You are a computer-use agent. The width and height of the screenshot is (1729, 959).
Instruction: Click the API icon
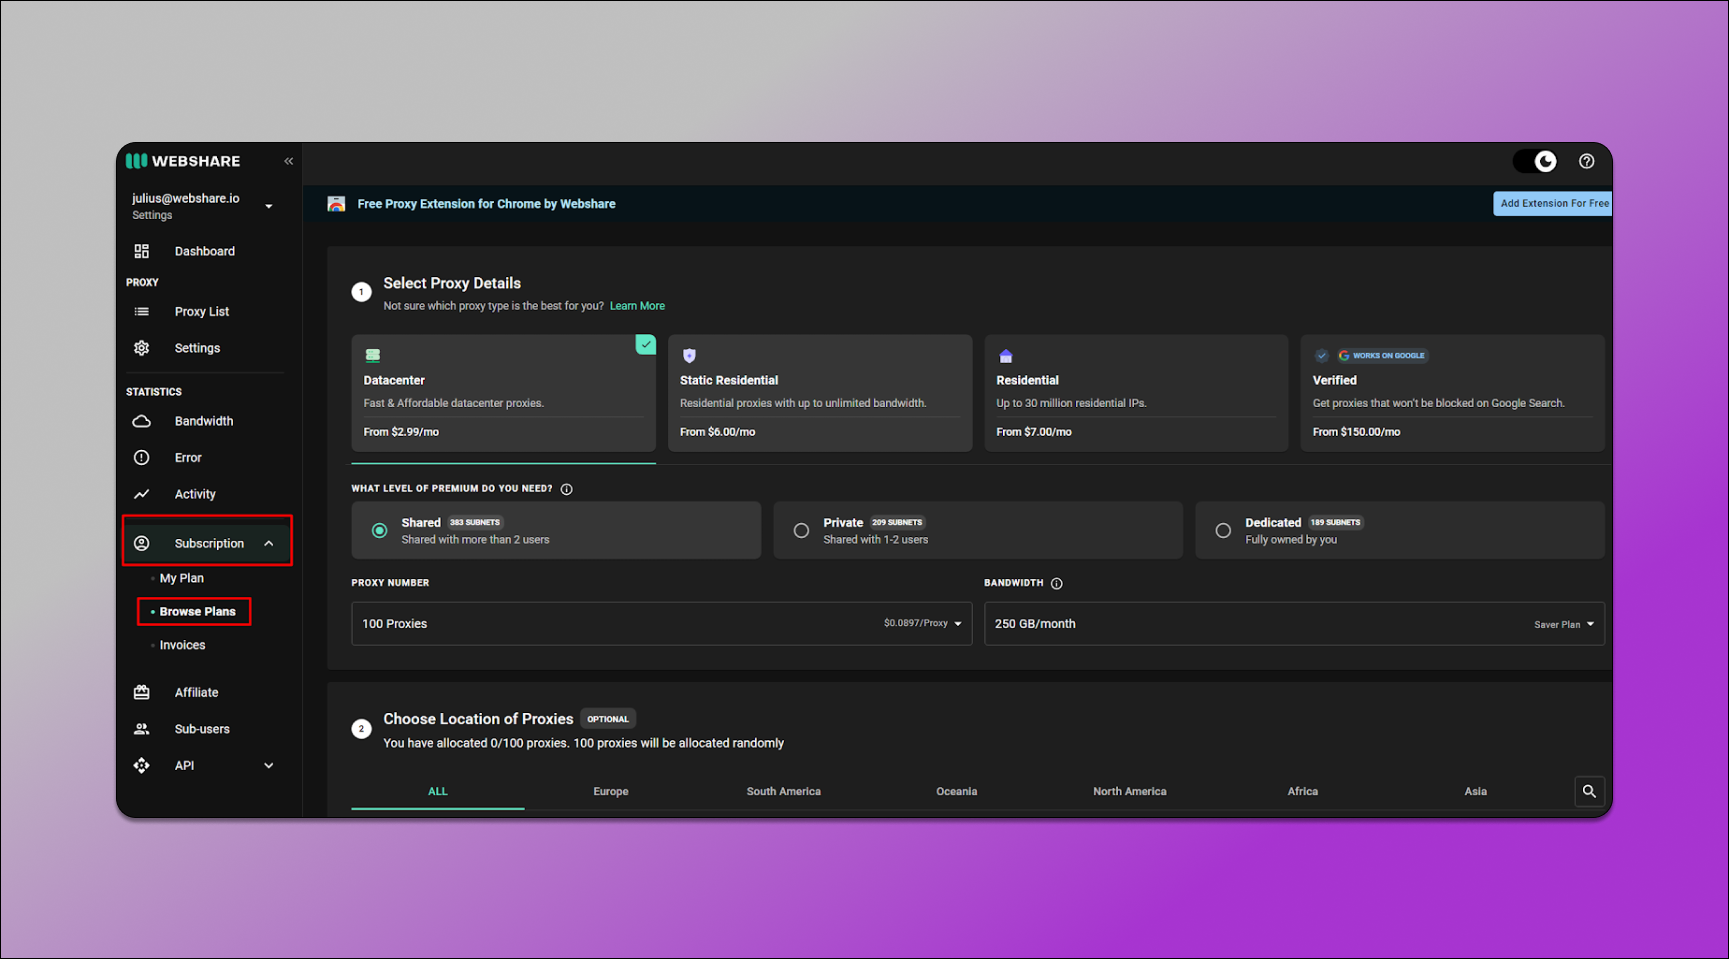tap(142, 765)
